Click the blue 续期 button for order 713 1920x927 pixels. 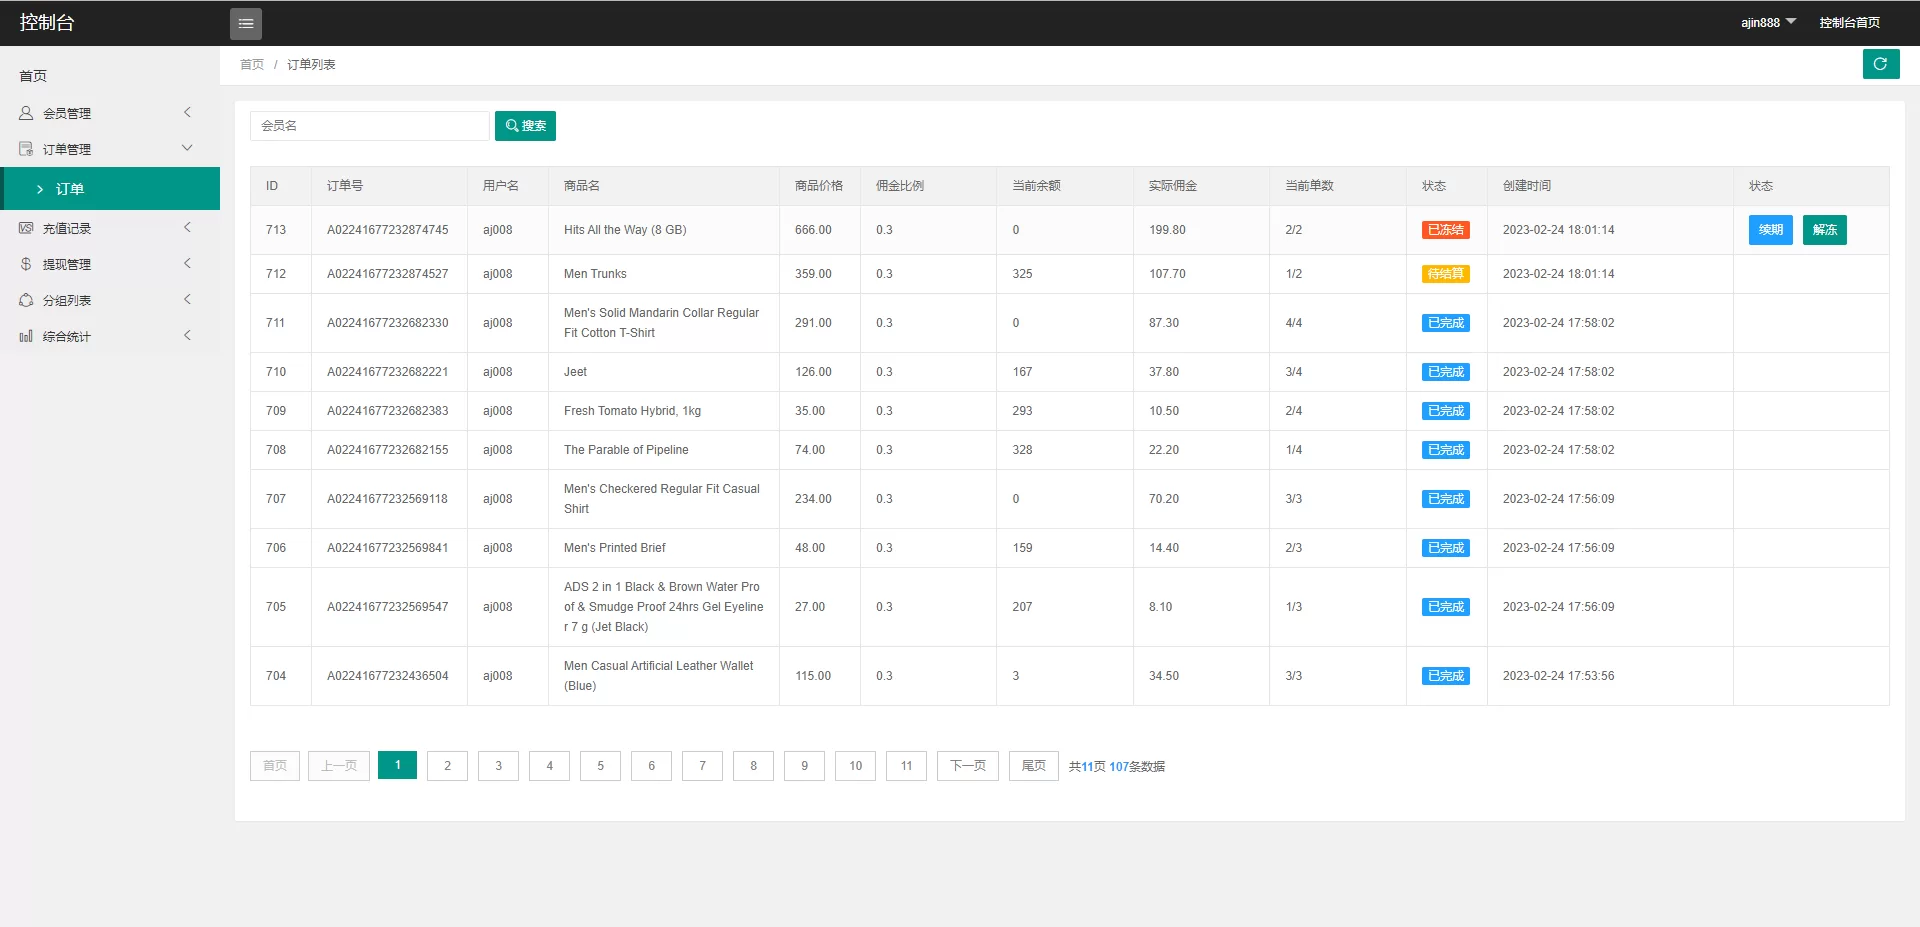click(1770, 230)
